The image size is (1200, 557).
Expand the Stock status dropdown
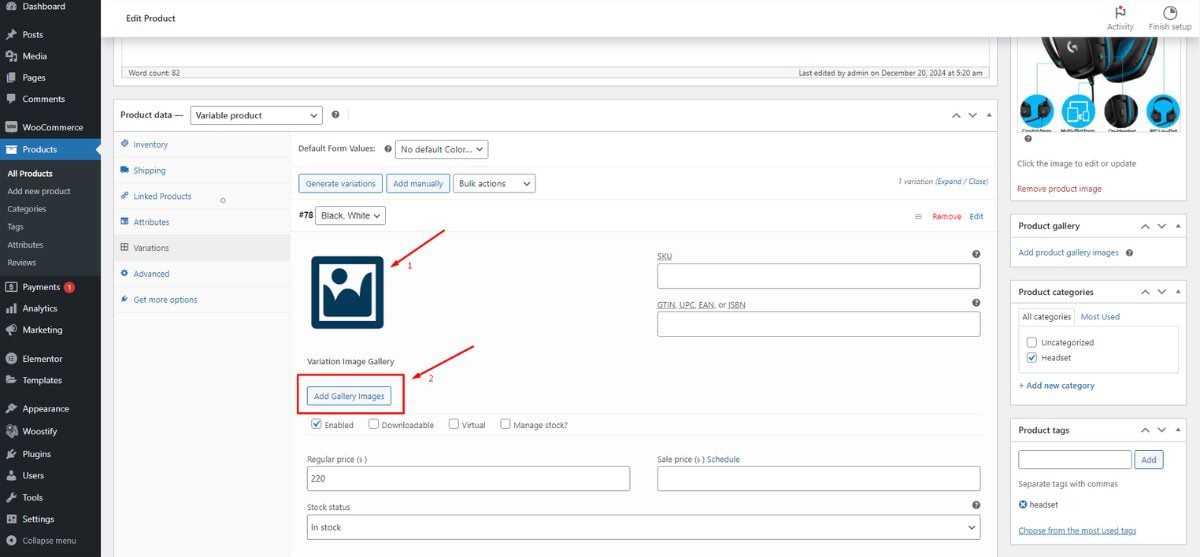click(x=643, y=527)
